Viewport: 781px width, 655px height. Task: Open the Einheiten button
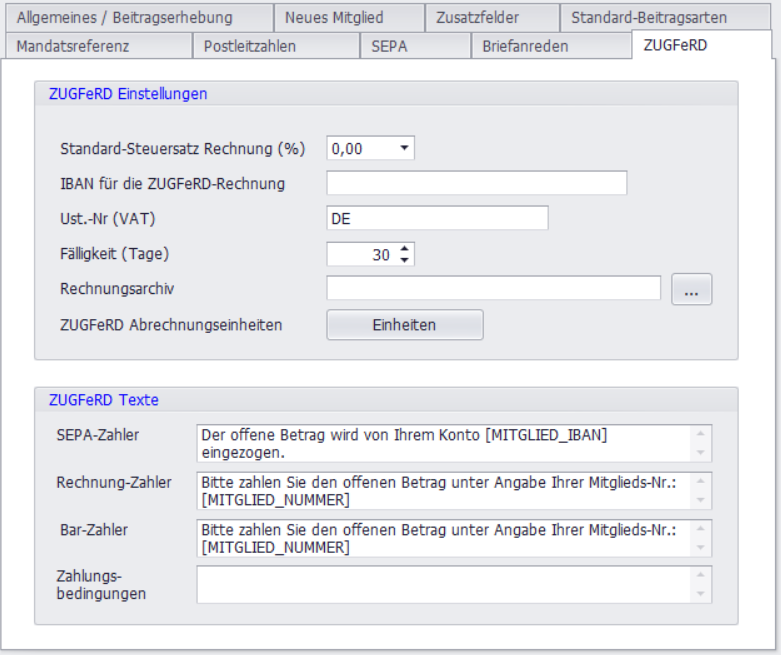pos(404,325)
